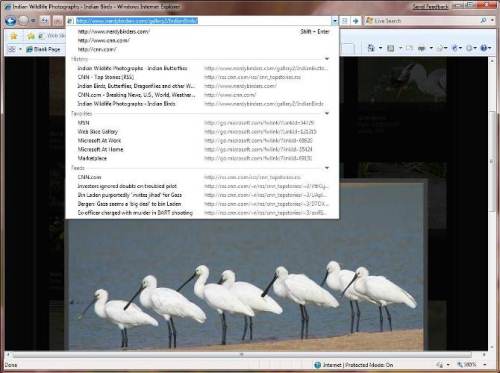Click the Add to Favorites star icon
500x373 pixels.
point(31,36)
